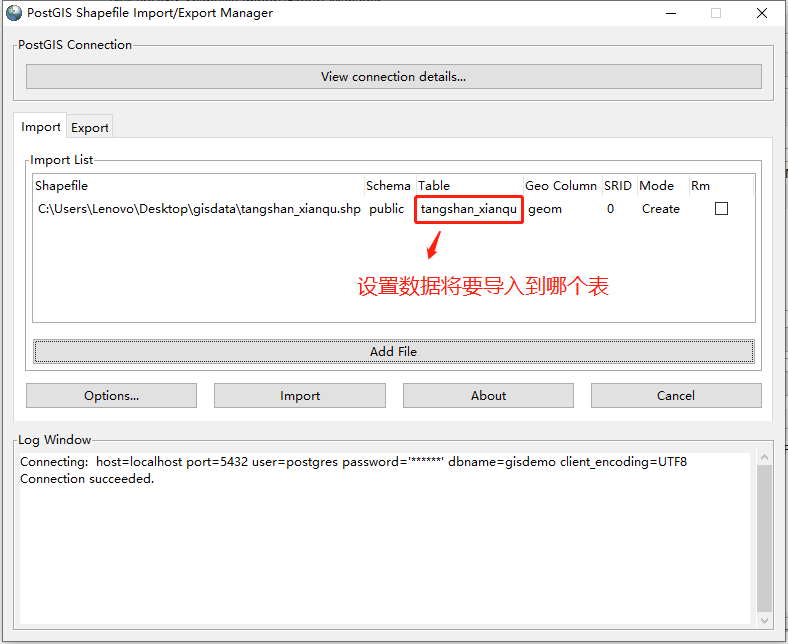
Task: Click the public schema cell
Action: click(386, 209)
